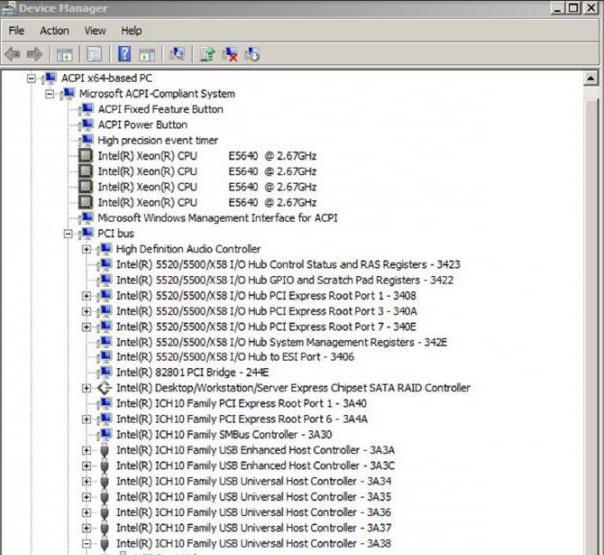This screenshot has width=604, height=555.
Task: Click icon of ACPI x64-based PC node
Action: 50,78
